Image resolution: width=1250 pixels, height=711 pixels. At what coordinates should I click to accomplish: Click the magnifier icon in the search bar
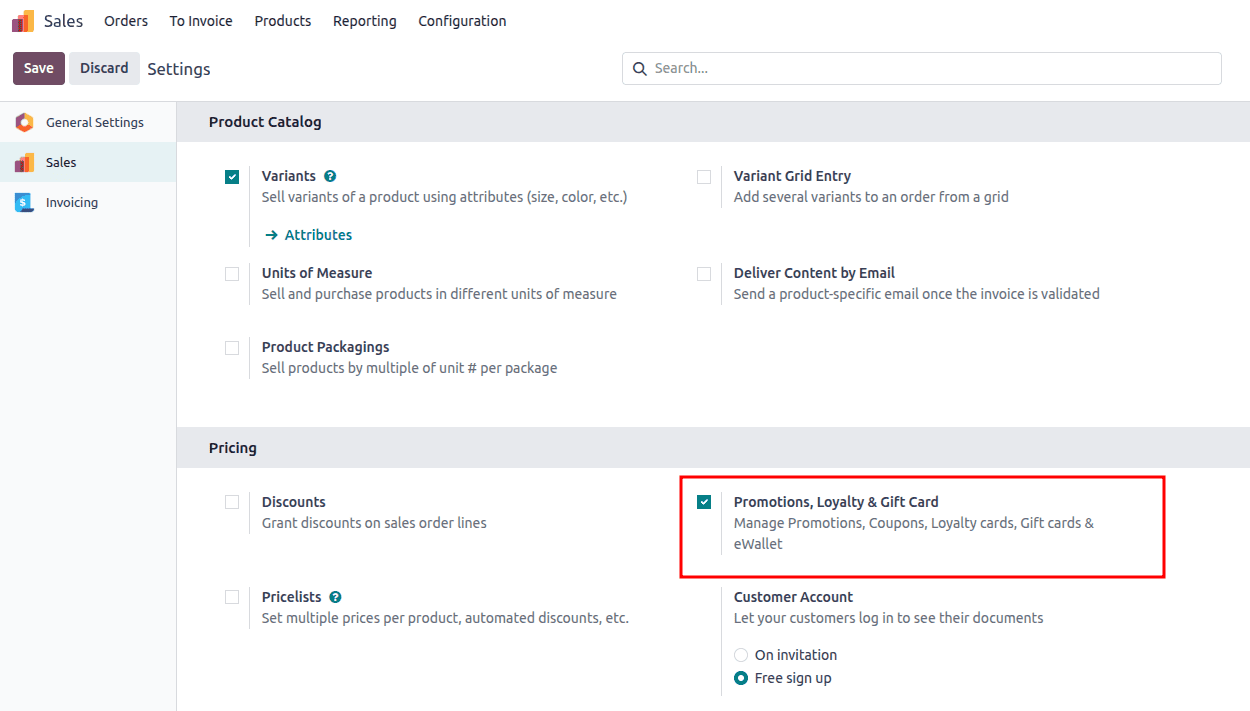point(640,68)
